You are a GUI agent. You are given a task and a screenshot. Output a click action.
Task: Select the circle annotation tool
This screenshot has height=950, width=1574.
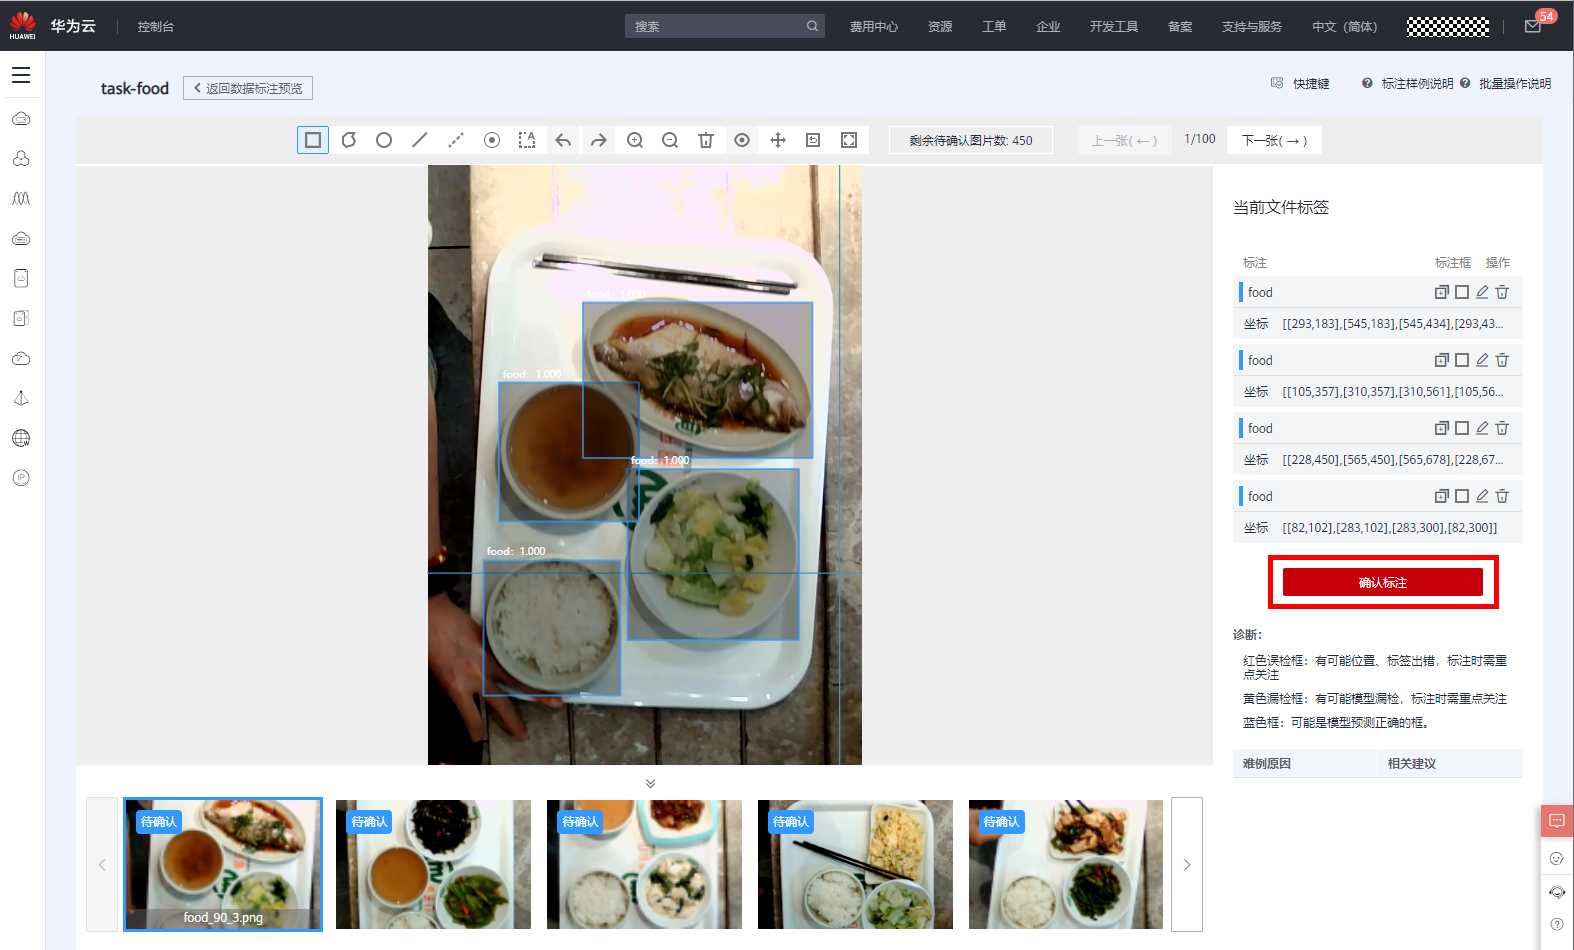pos(384,140)
